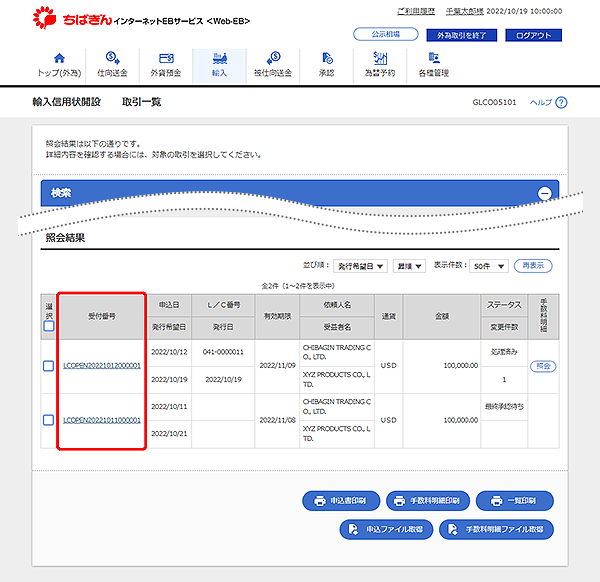Toggle the select-all checkbox in header
The height and width of the screenshot is (582, 600).
(49, 326)
